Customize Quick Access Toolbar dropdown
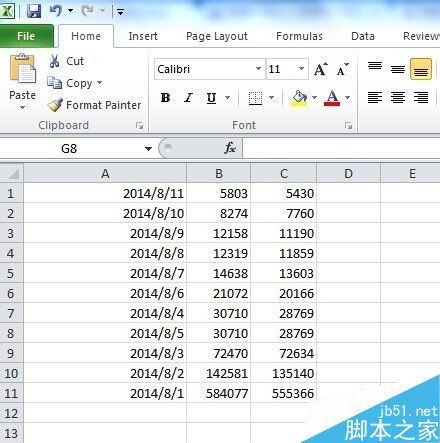Image resolution: width=440 pixels, height=443 pixels. pos(120,12)
